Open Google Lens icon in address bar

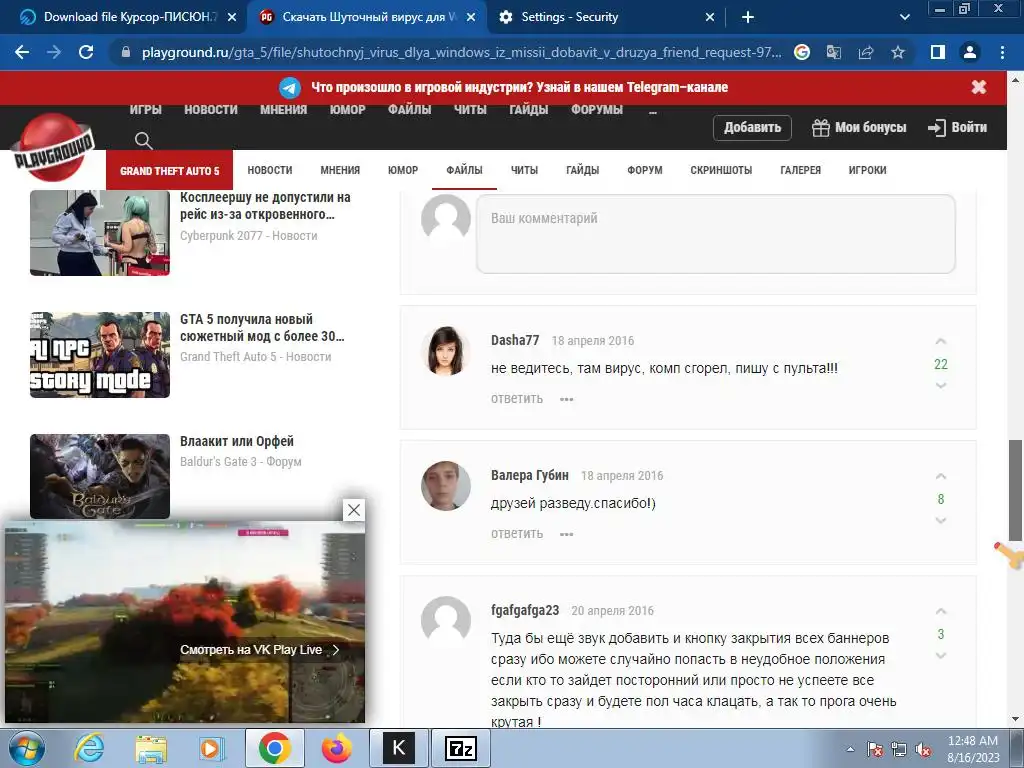click(802, 52)
